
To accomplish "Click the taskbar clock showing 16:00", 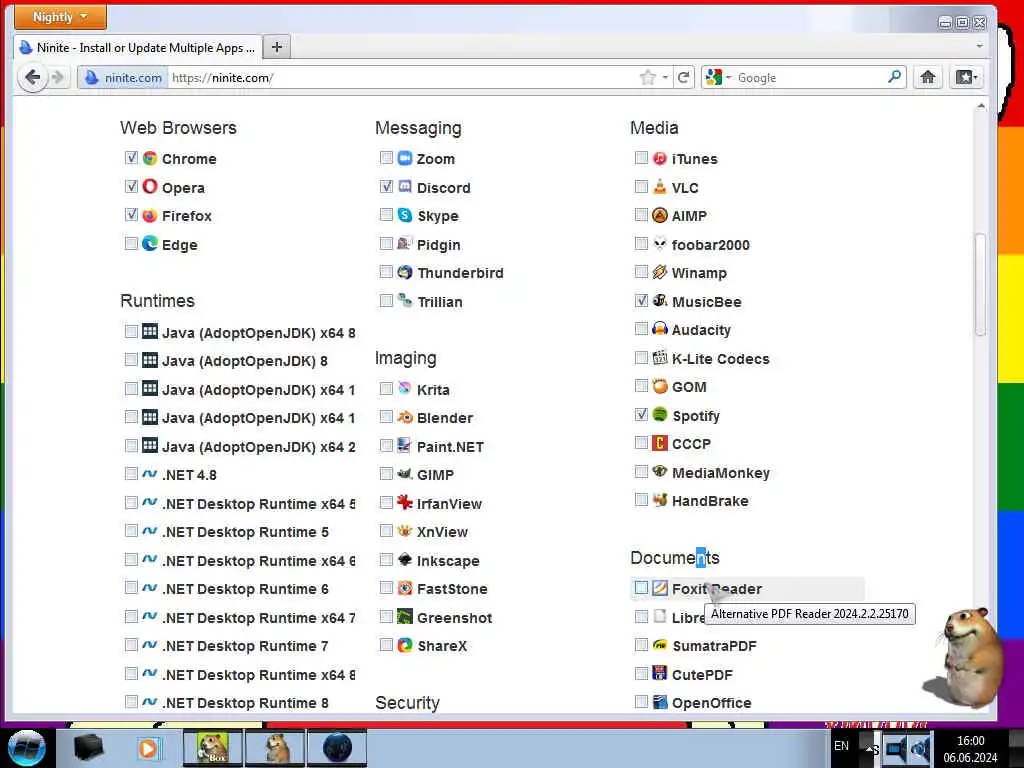I will (x=970, y=749).
